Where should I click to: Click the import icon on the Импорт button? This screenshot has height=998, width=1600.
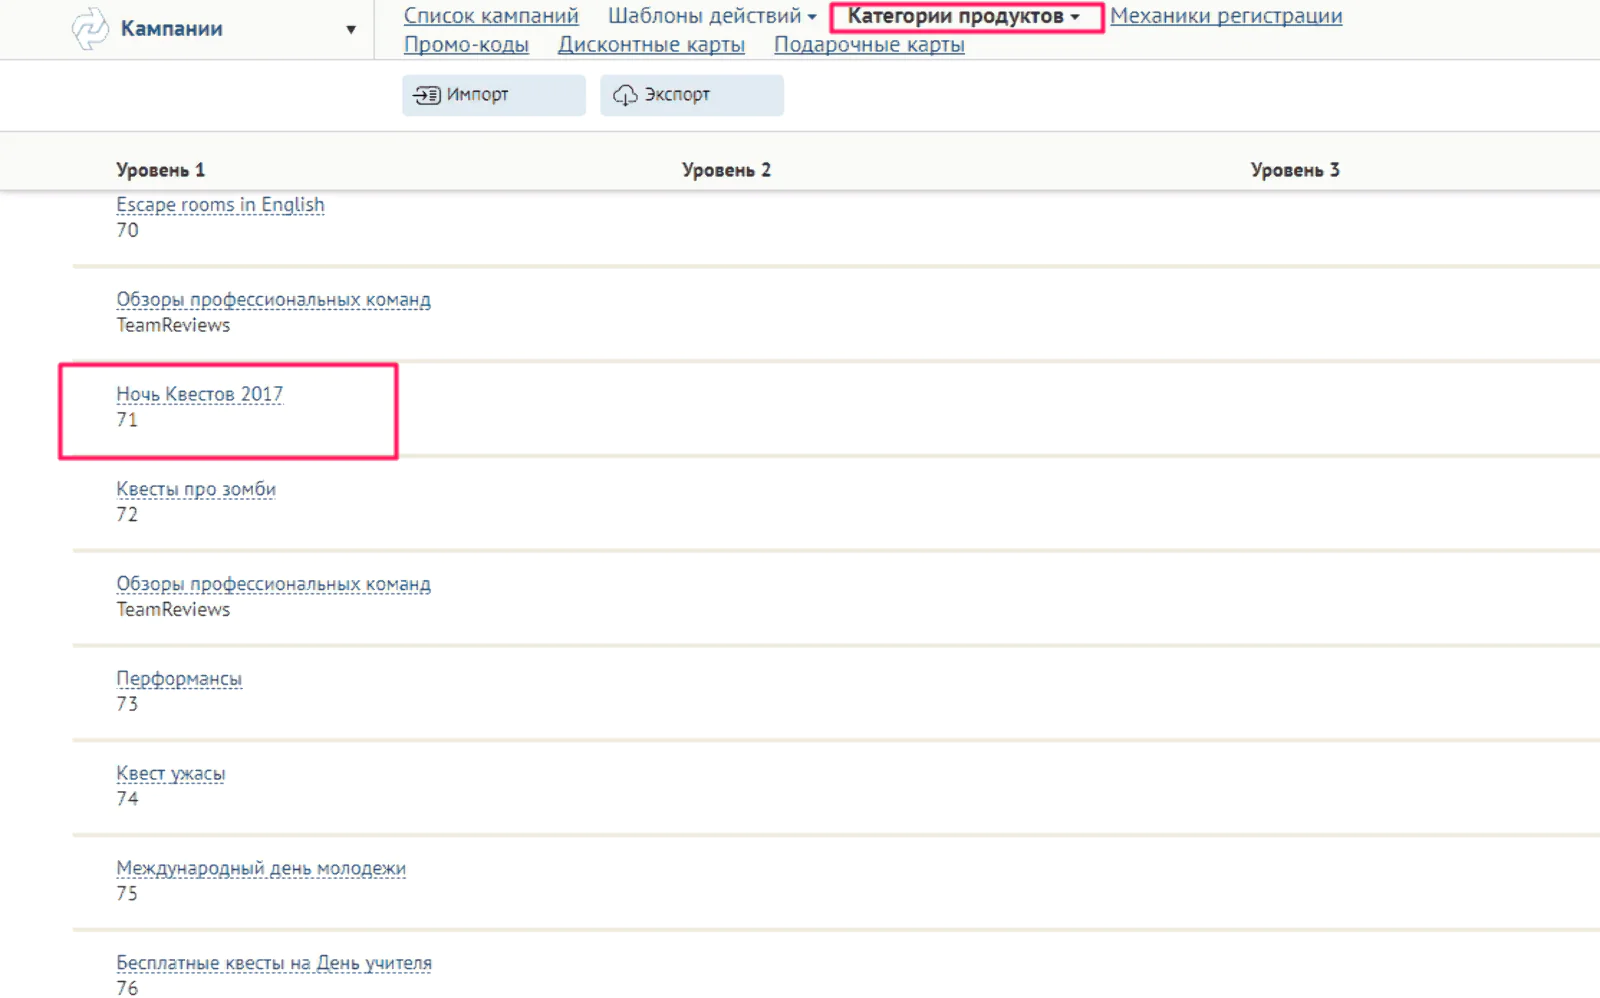coord(427,95)
